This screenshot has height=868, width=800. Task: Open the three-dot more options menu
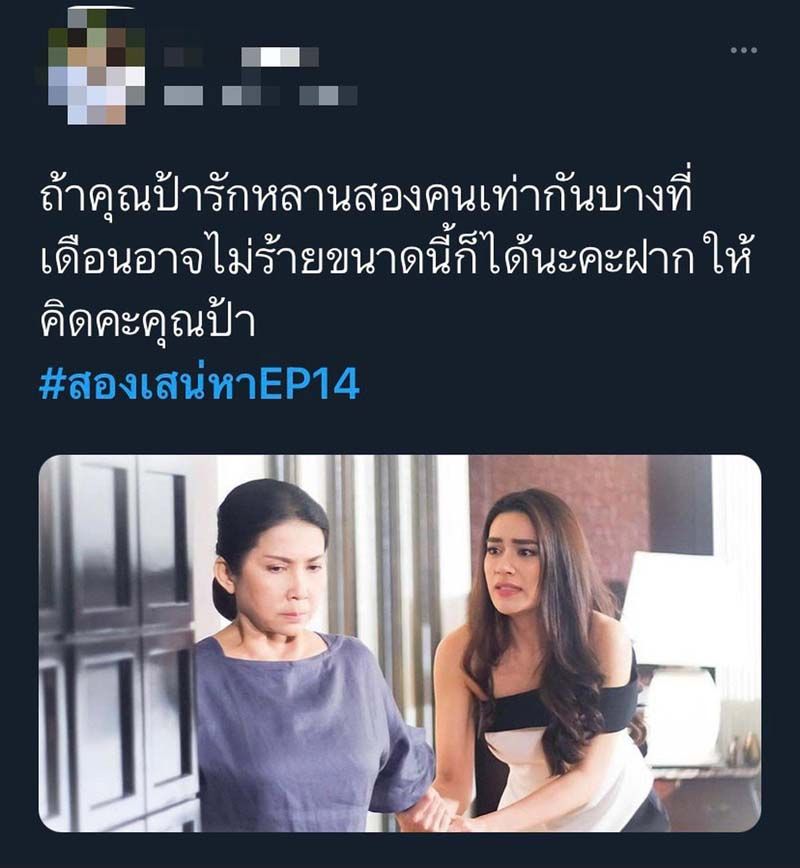click(744, 50)
